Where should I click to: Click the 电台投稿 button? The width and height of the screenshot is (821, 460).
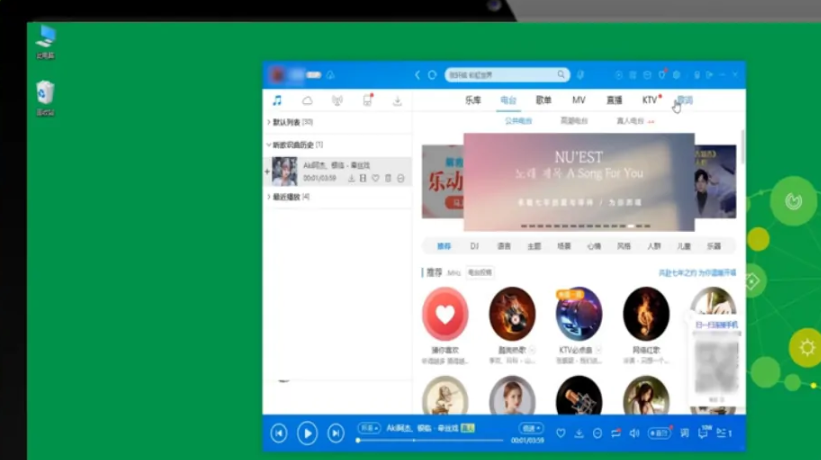tap(480, 273)
